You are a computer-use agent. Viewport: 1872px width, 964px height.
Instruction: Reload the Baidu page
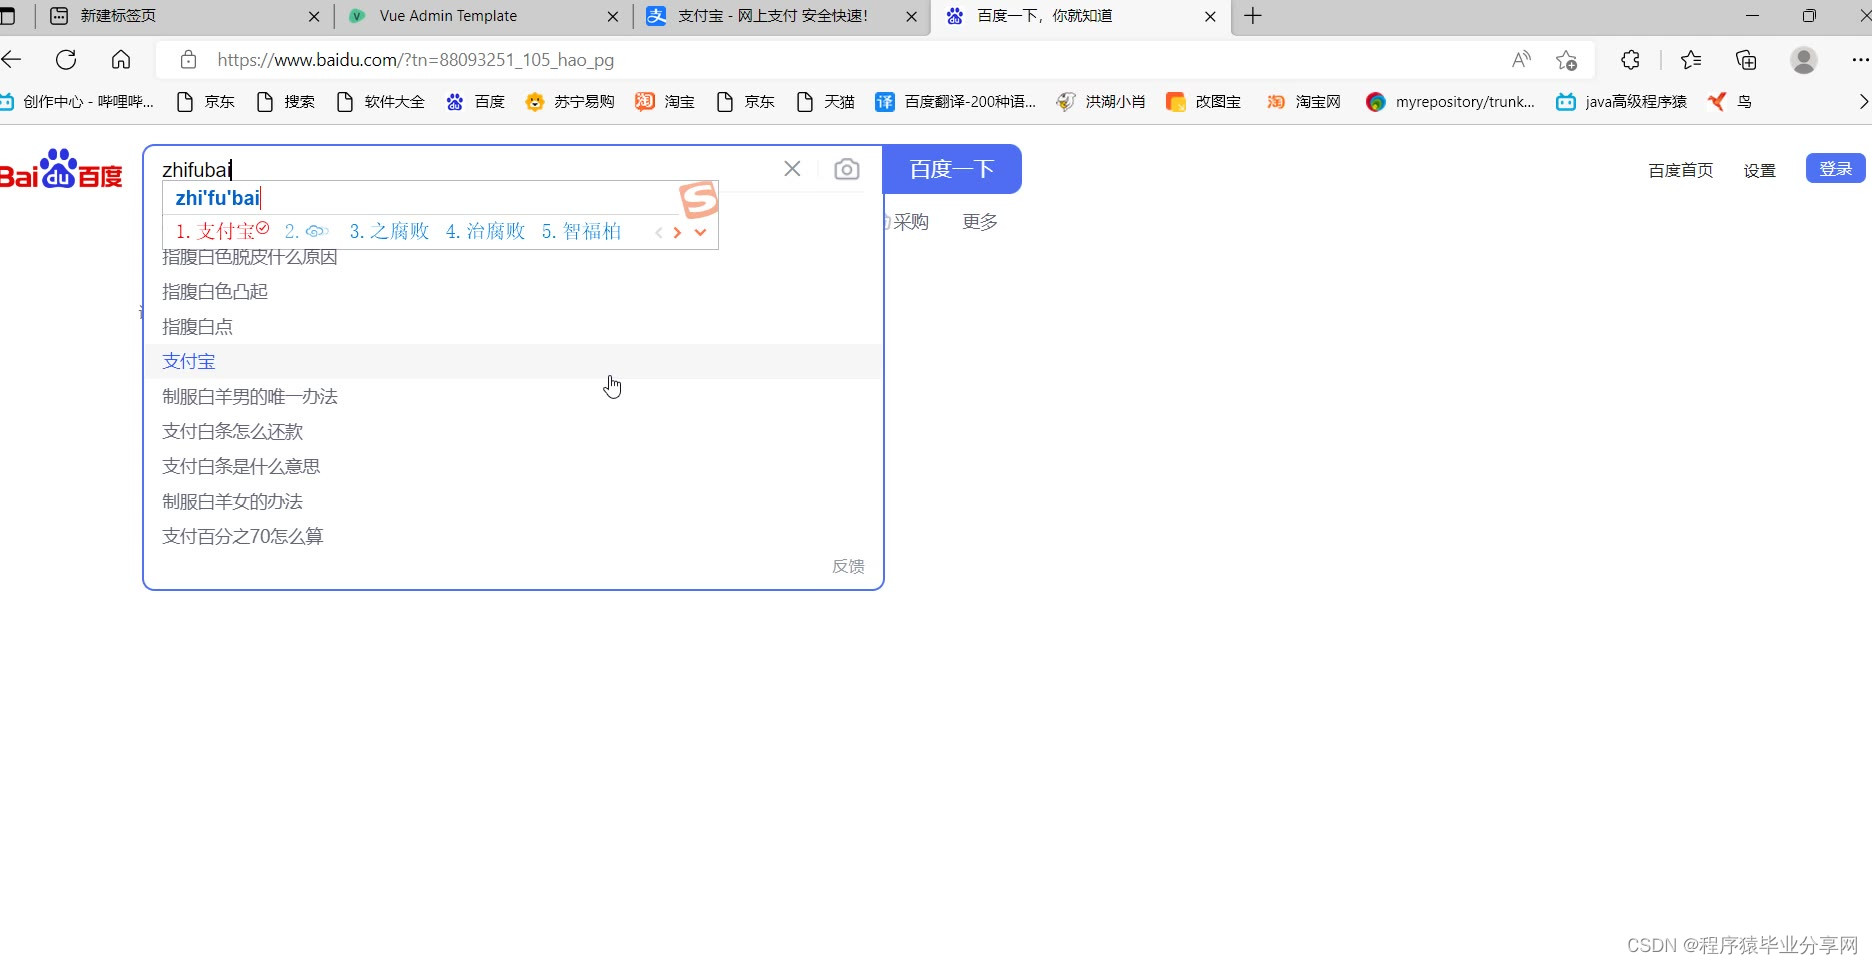66,60
